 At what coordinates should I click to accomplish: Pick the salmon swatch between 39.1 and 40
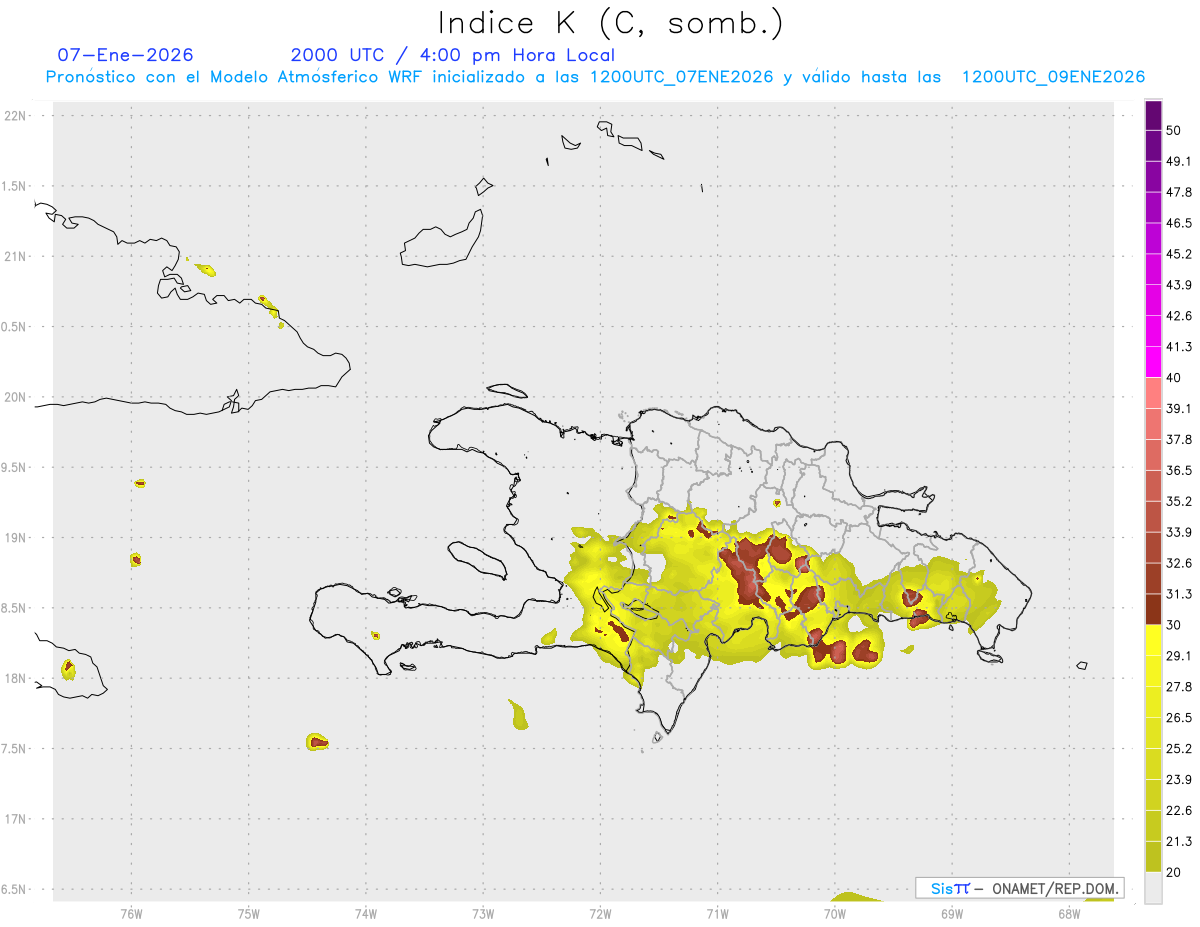pyautogui.click(x=1153, y=393)
